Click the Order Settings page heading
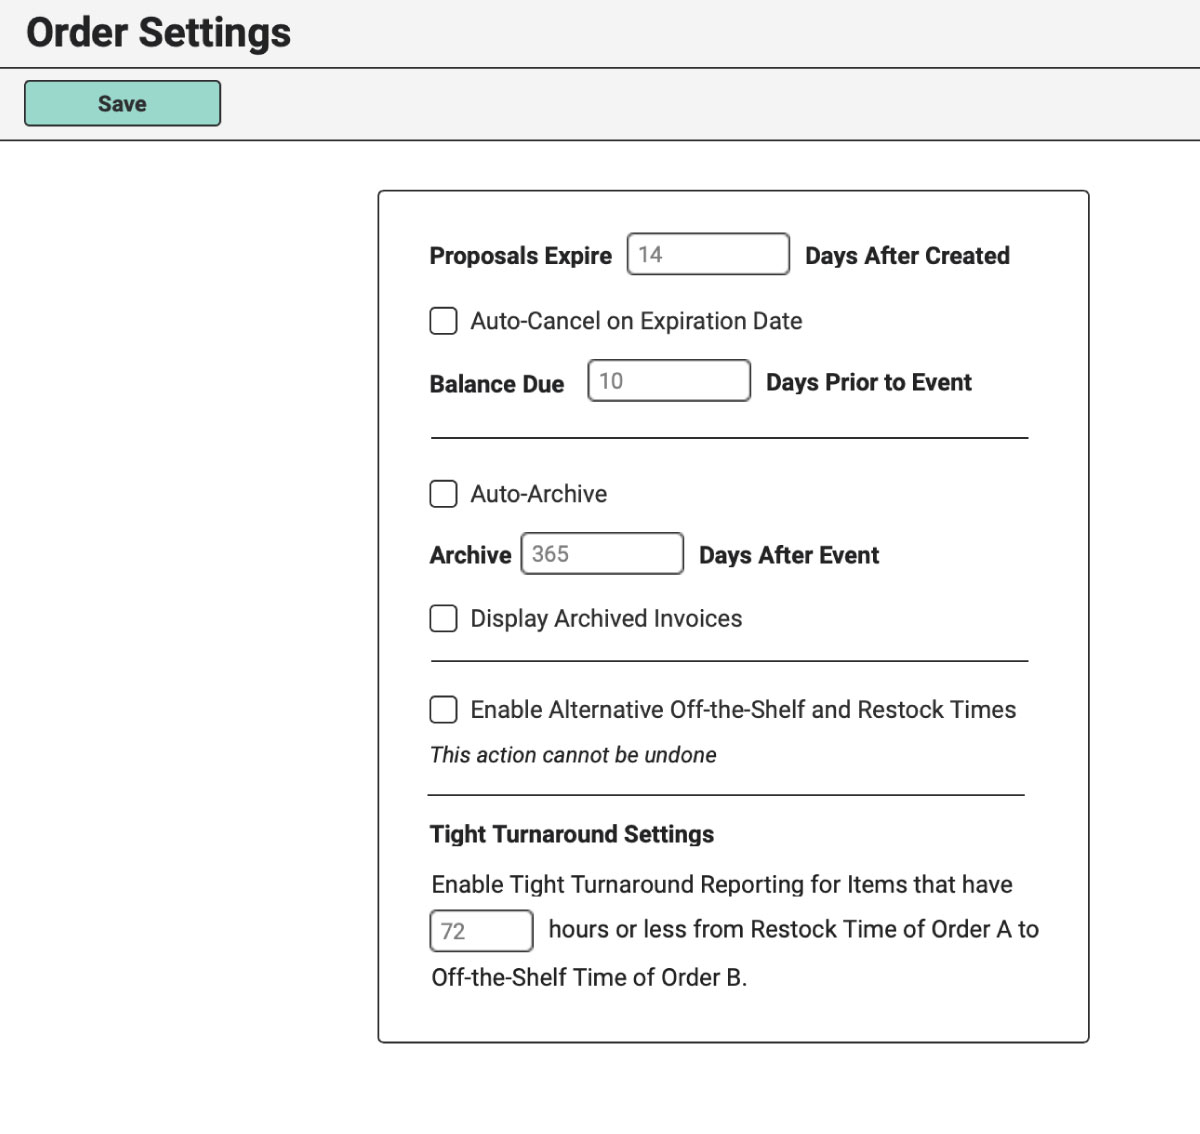Image resolution: width=1200 pixels, height=1134 pixels. click(x=159, y=32)
